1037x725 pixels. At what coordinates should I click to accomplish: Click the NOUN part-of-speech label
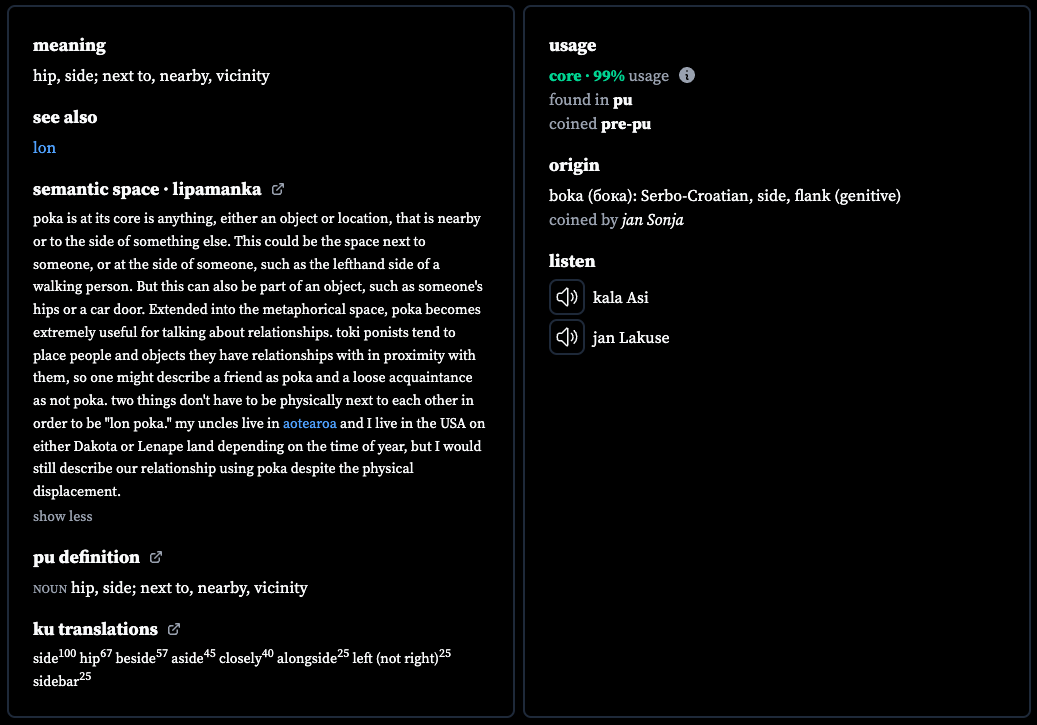50,589
